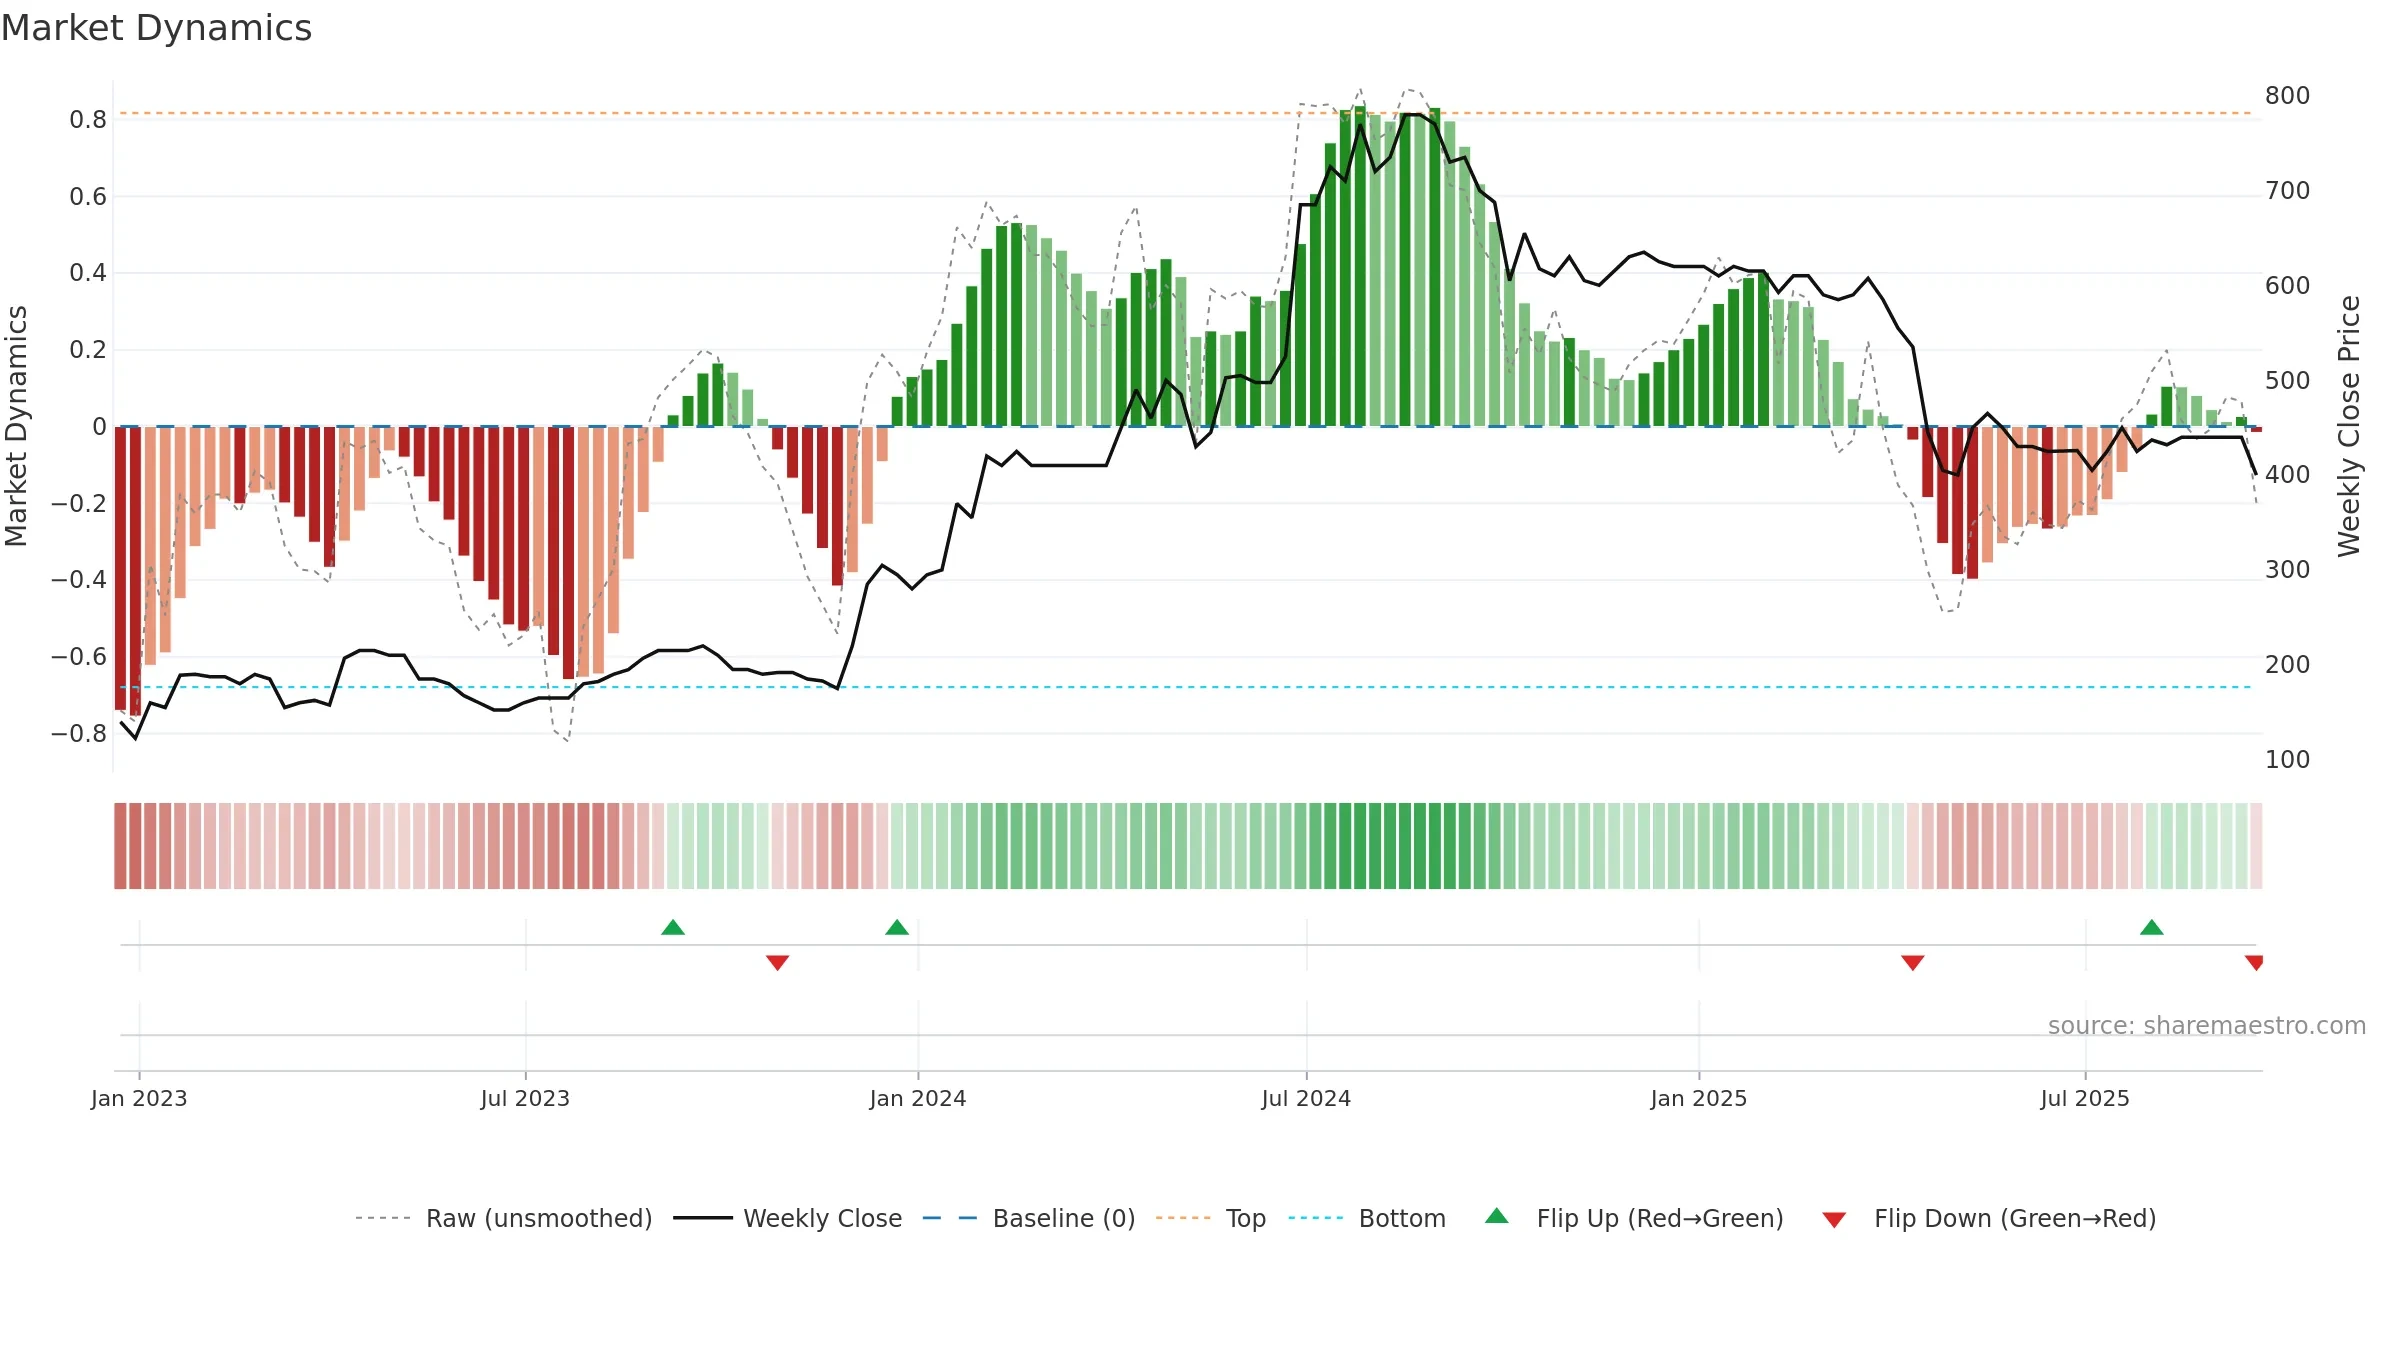The image size is (2400, 1350).
Task: Click the pale pink last heatmap strip cell
Action: pyautogui.click(x=2256, y=846)
